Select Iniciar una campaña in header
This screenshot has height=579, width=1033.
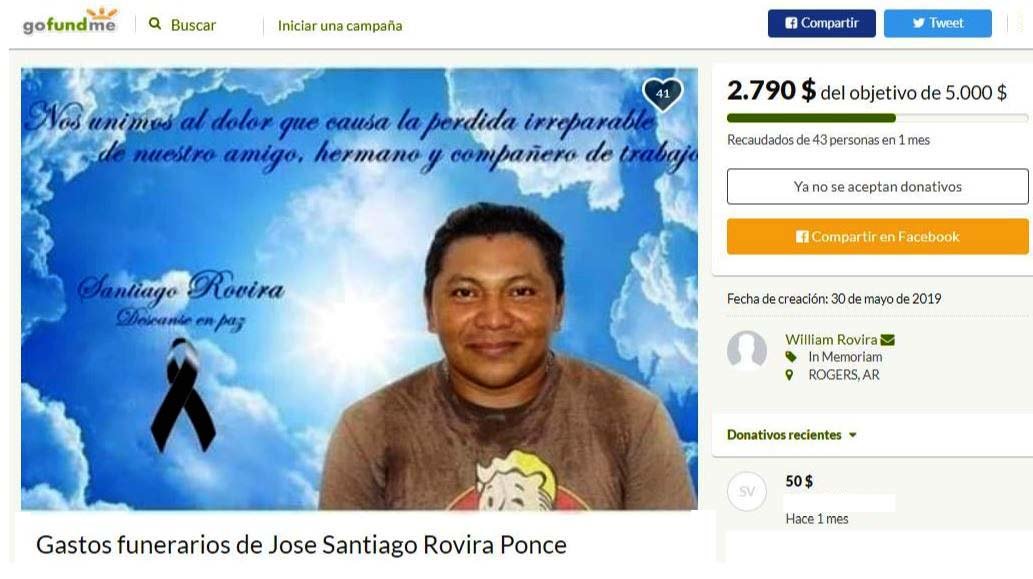pos(340,26)
